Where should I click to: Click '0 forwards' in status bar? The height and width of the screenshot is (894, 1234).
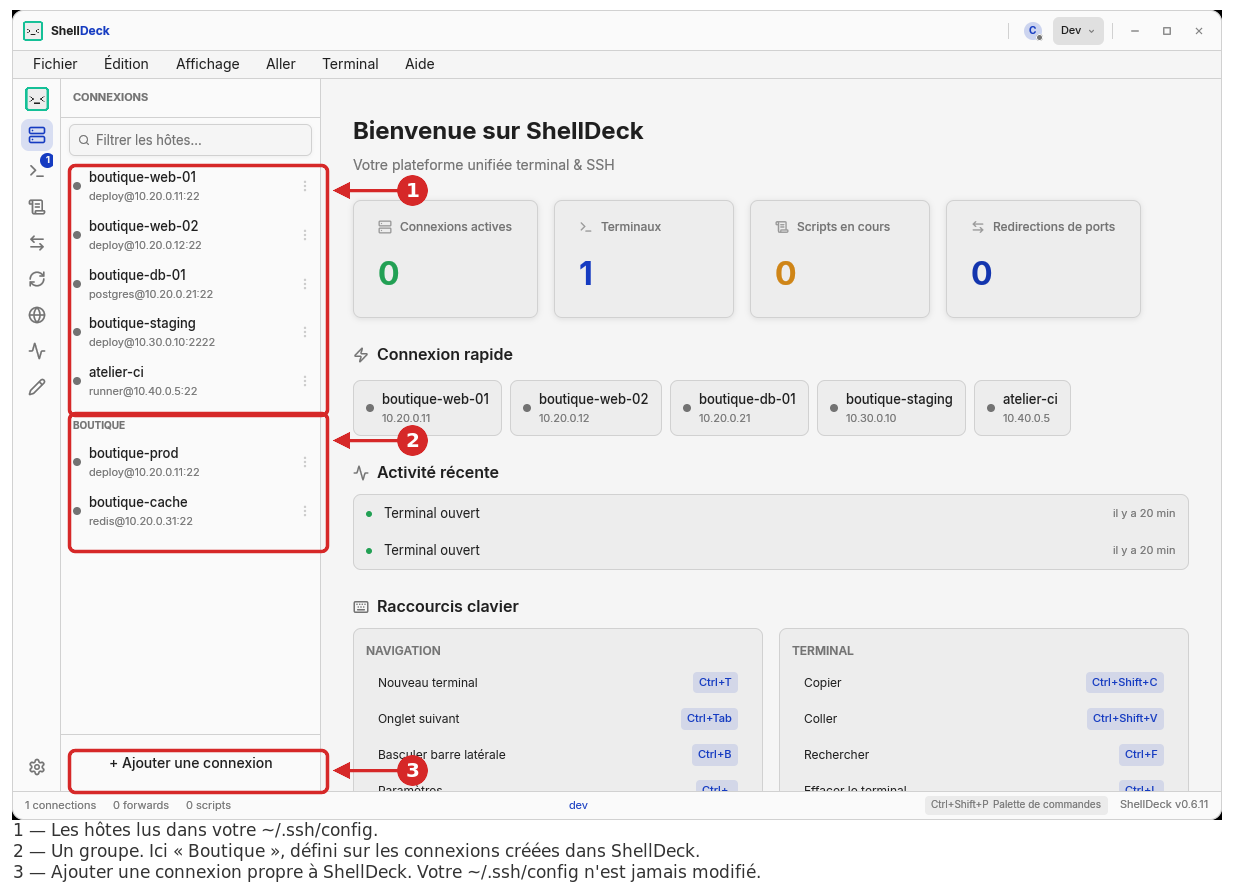point(141,805)
